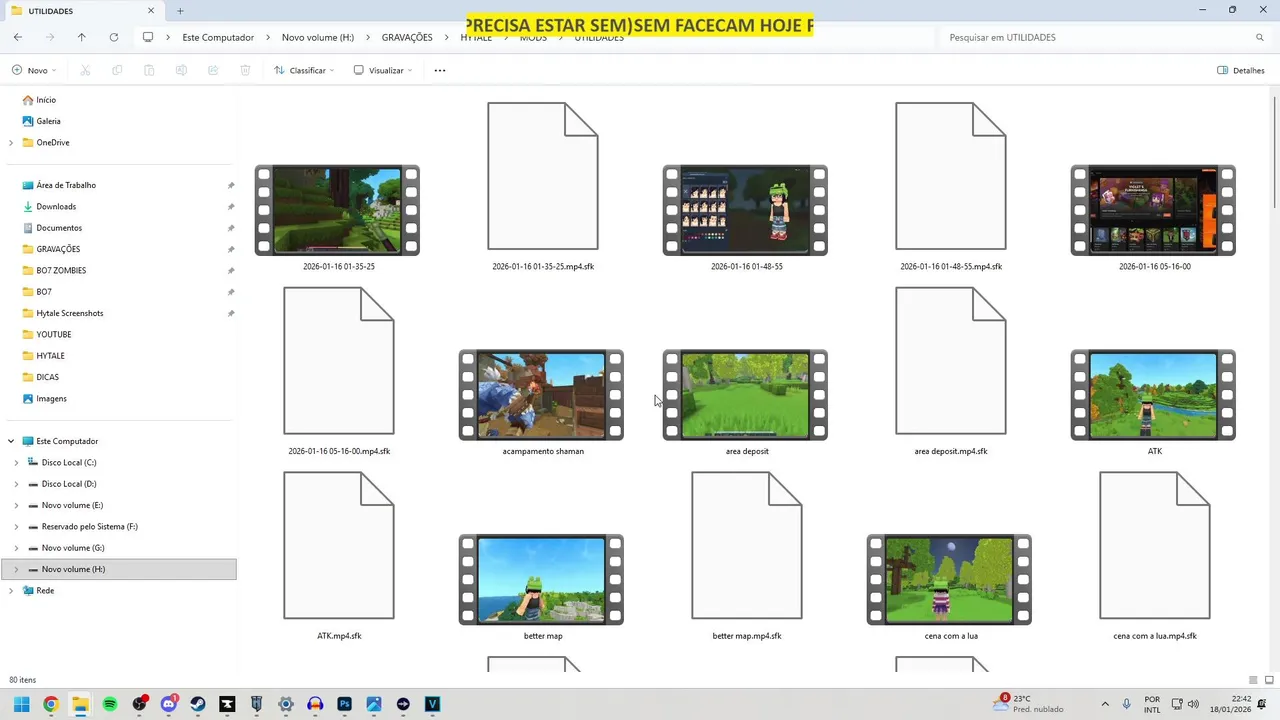
Task: Open the pinned BO7 ZOMBIES folder
Action: [x=61, y=270]
